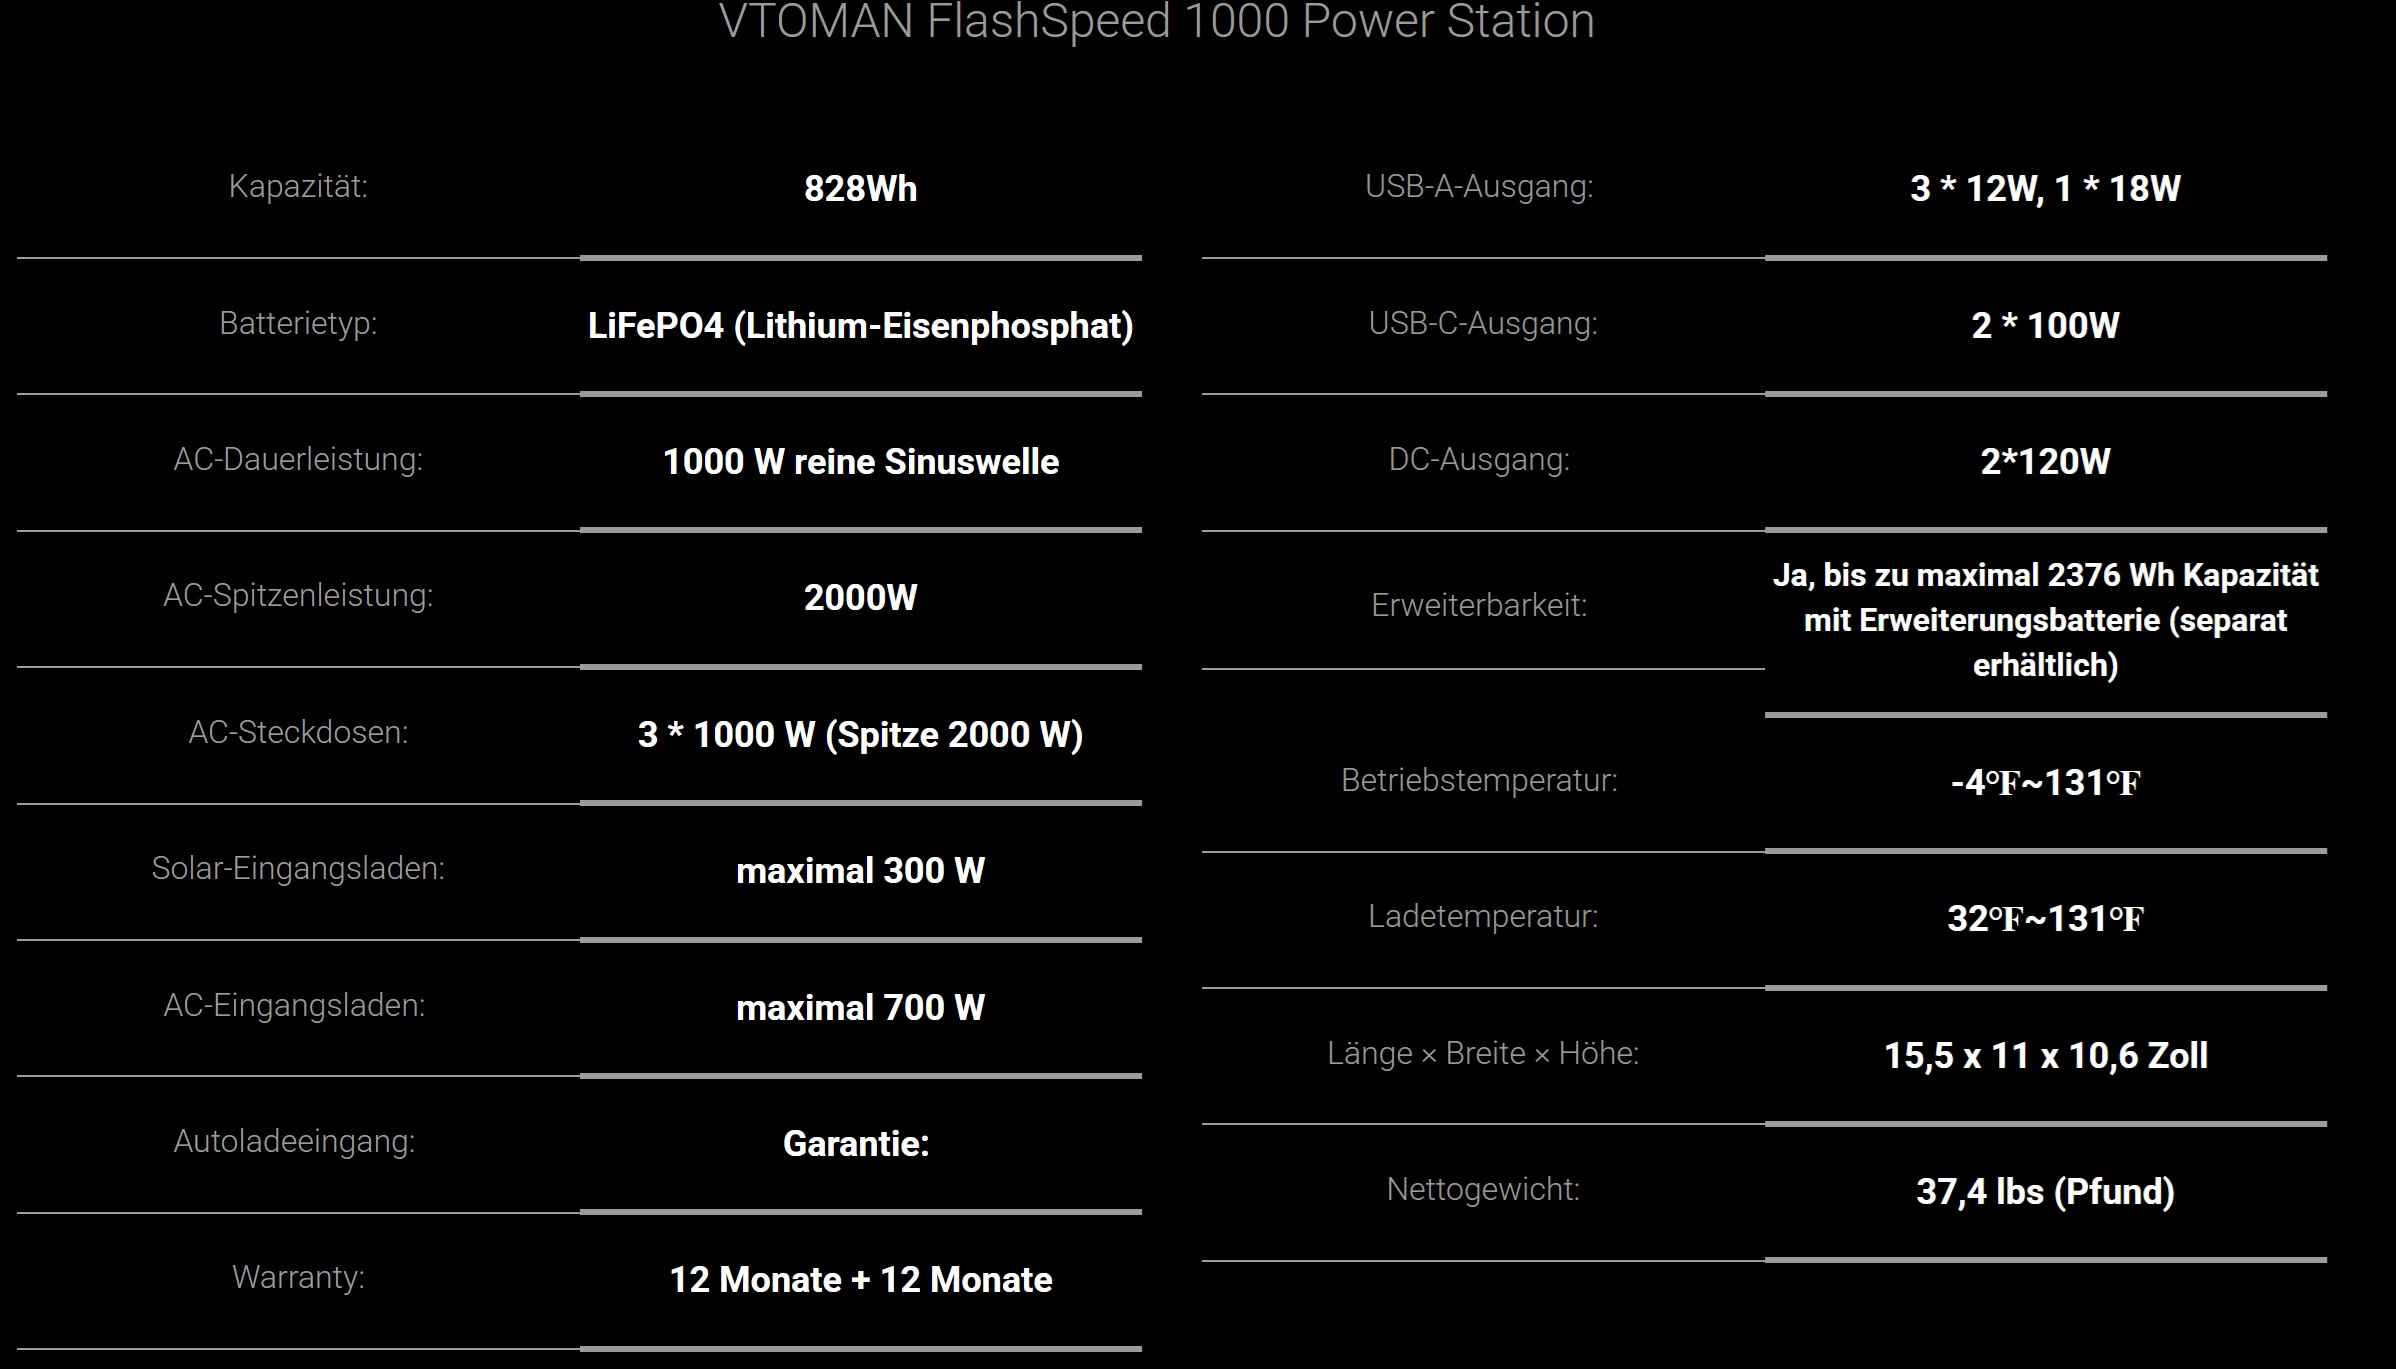Select the AC-Spitzenleistung label

(x=298, y=595)
